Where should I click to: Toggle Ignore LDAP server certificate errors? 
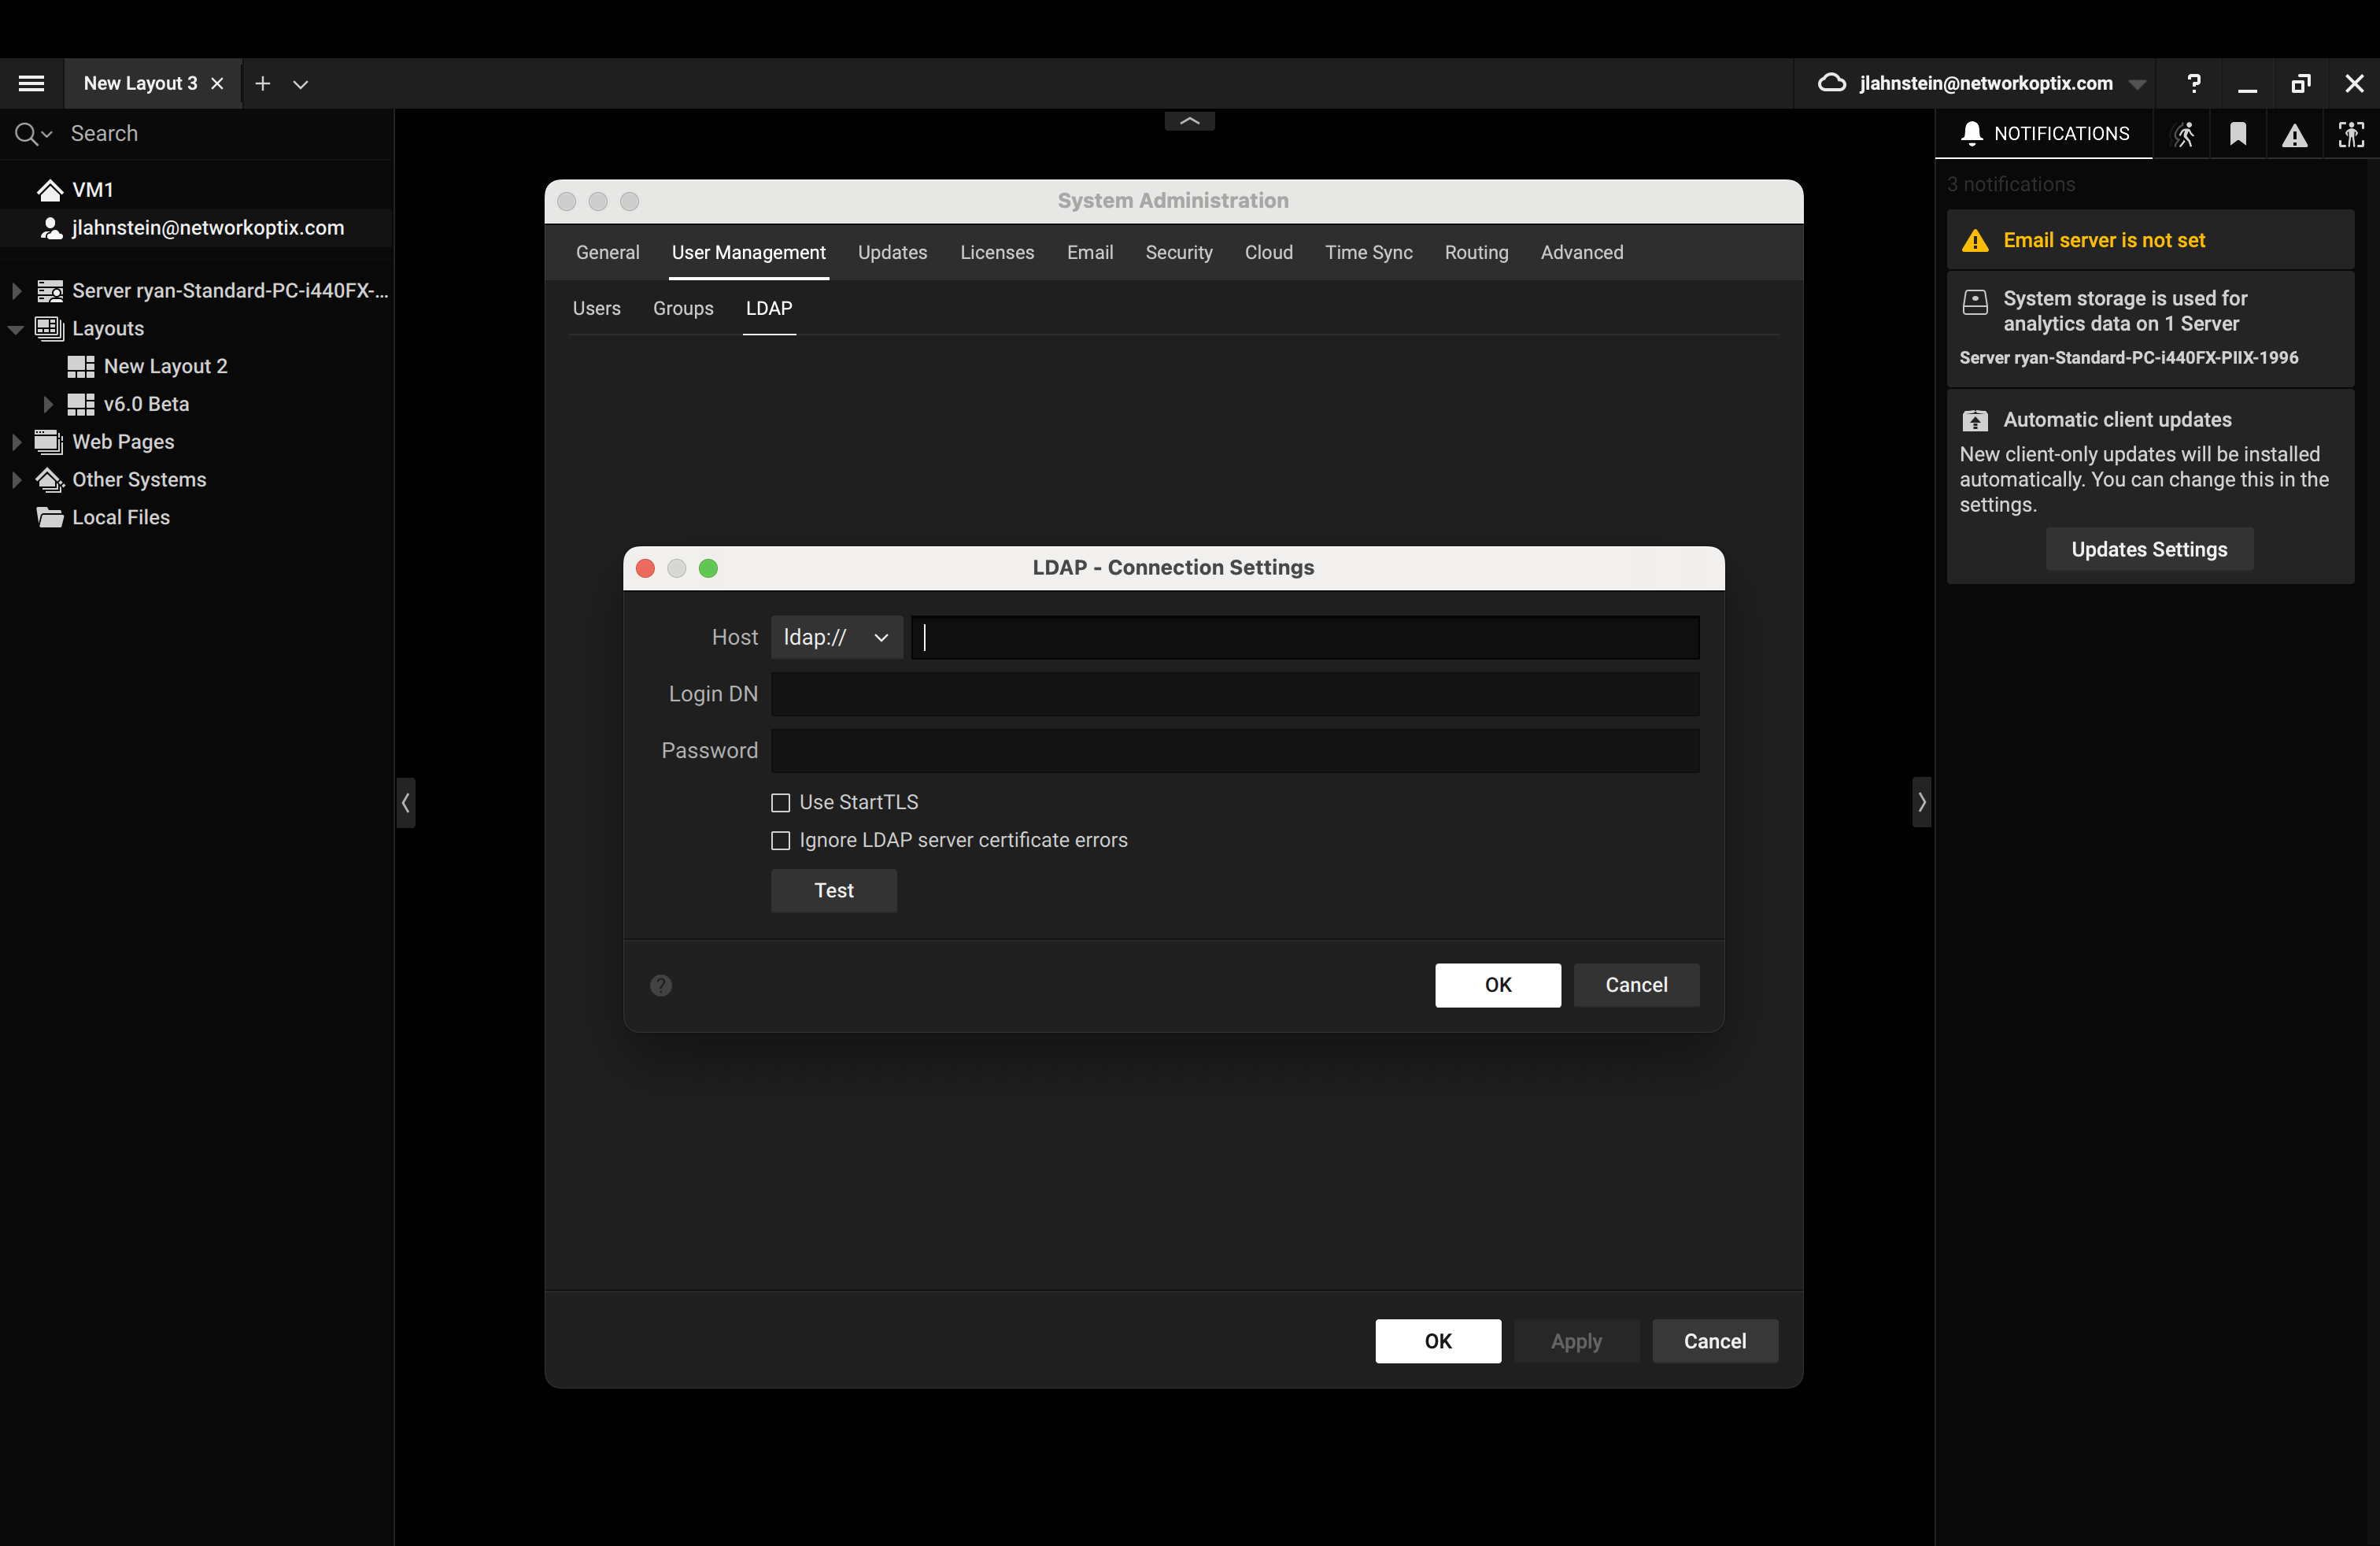coord(781,840)
